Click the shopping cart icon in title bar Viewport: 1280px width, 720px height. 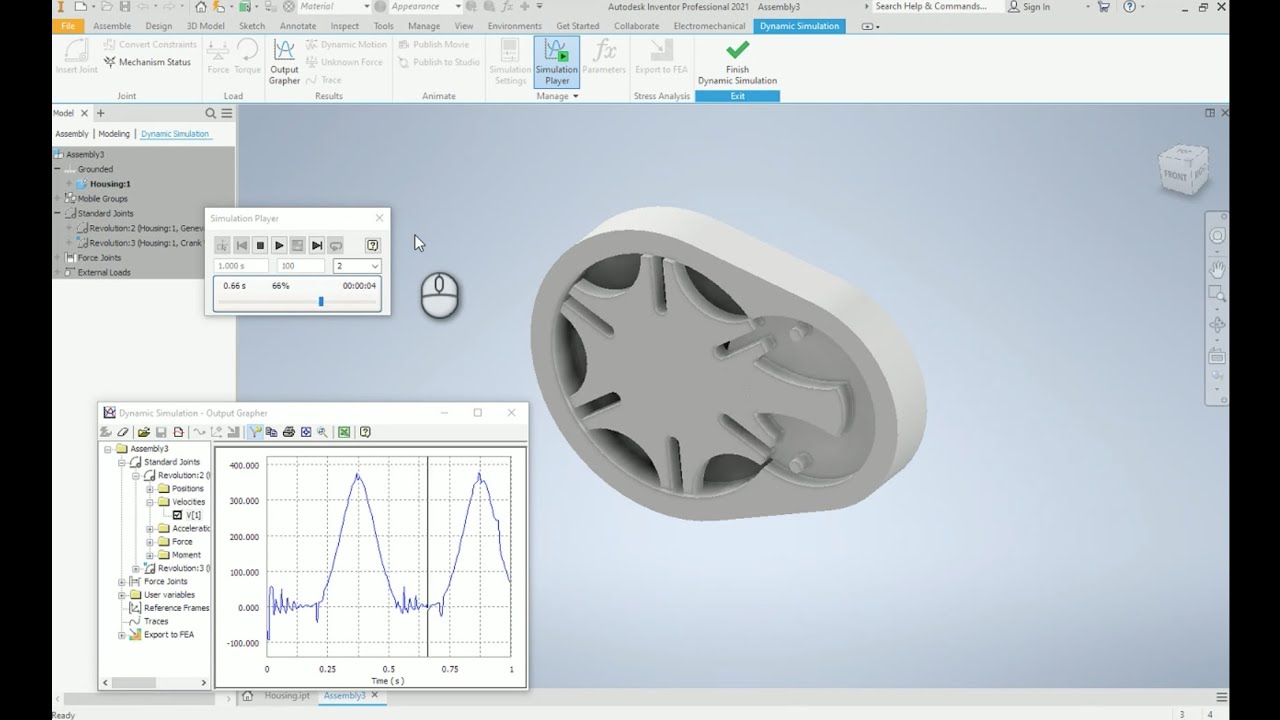1104,6
